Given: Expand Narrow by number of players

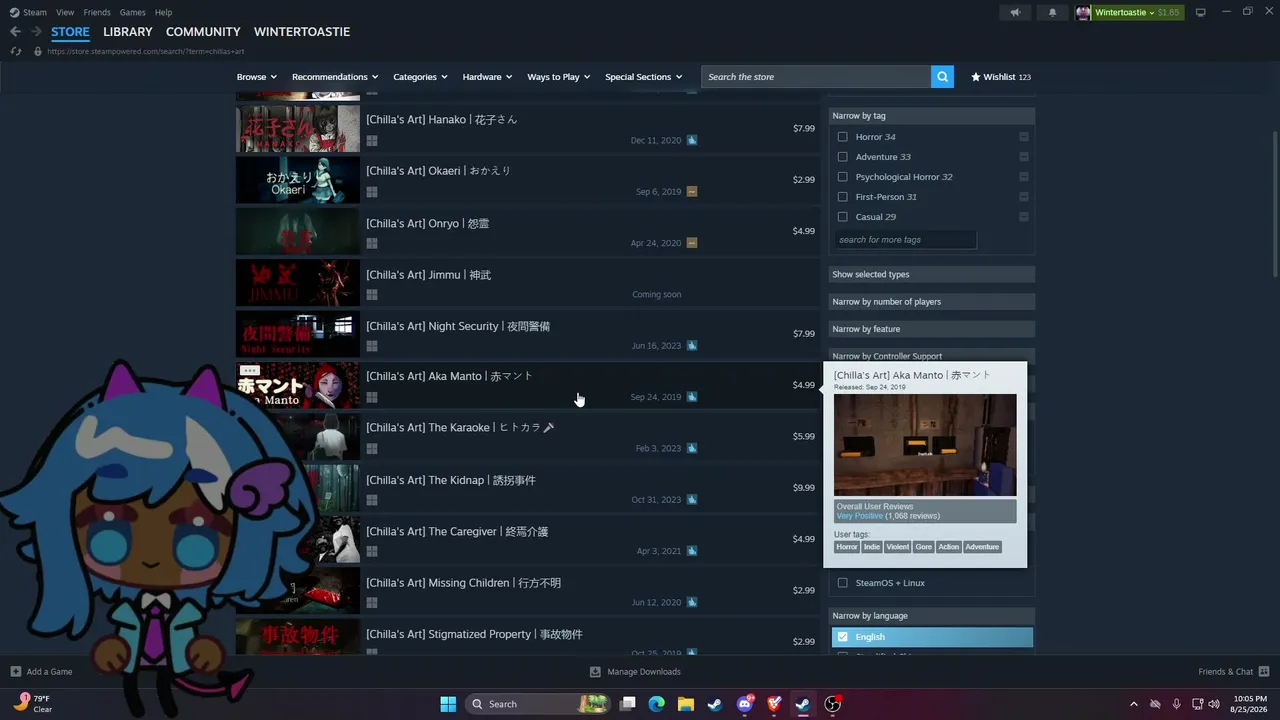Looking at the screenshot, I should tap(932, 302).
